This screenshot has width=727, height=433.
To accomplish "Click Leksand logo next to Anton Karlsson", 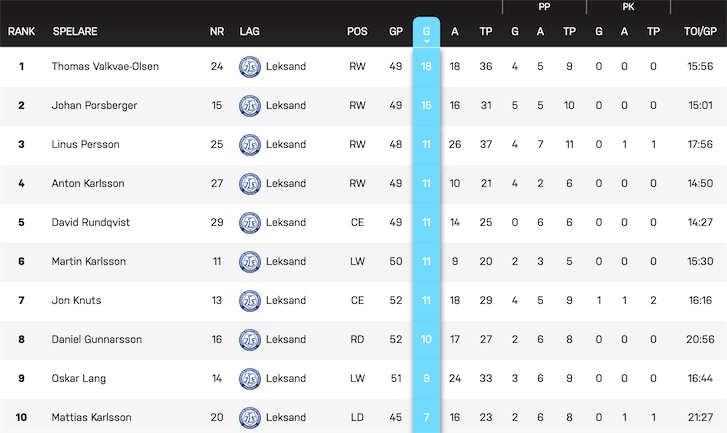I will click(249, 184).
